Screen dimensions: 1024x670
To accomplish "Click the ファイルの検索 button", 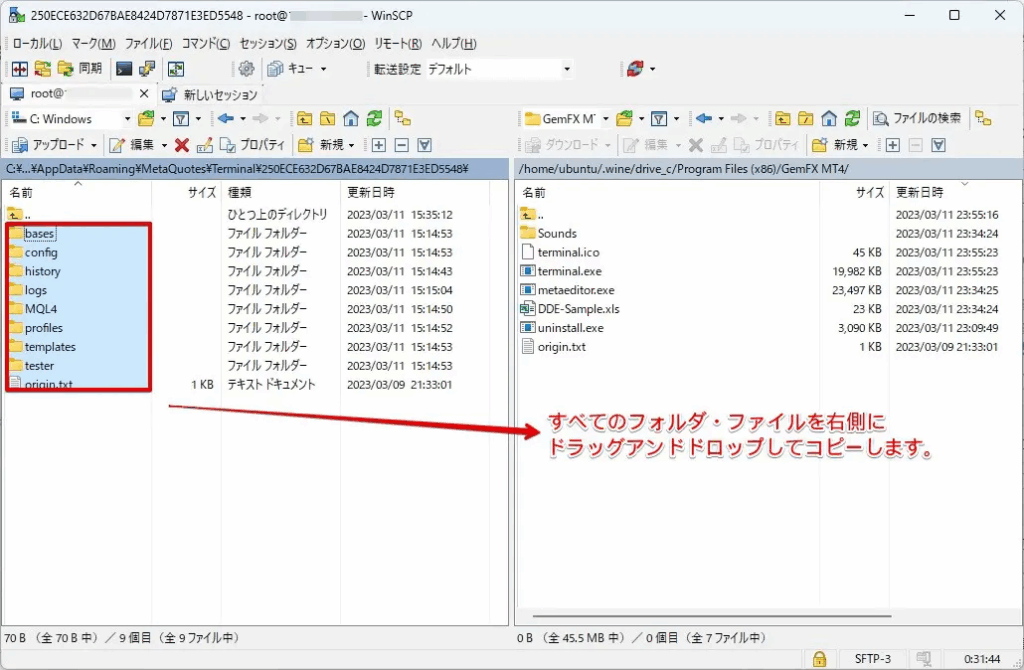I will [918, 118].
